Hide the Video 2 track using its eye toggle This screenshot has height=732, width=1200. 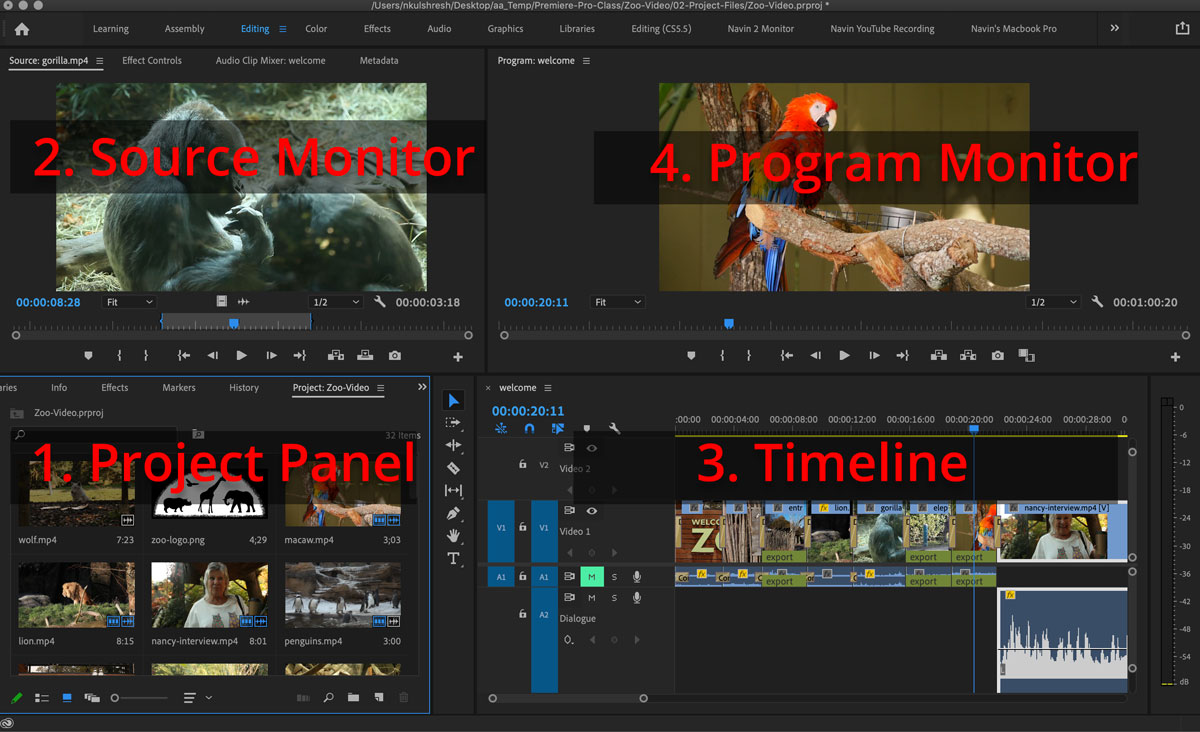(592, 448)
